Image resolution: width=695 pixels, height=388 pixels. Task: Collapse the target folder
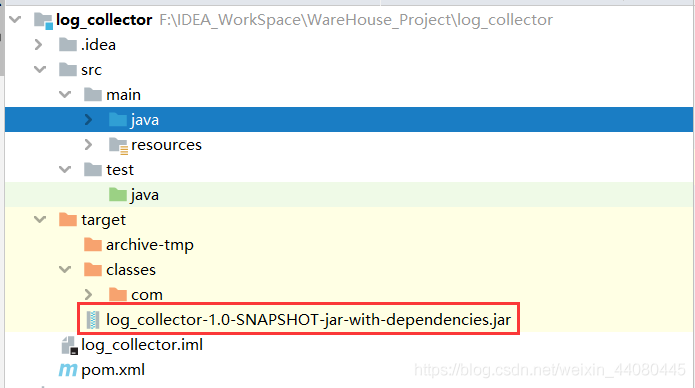(40, 219)
